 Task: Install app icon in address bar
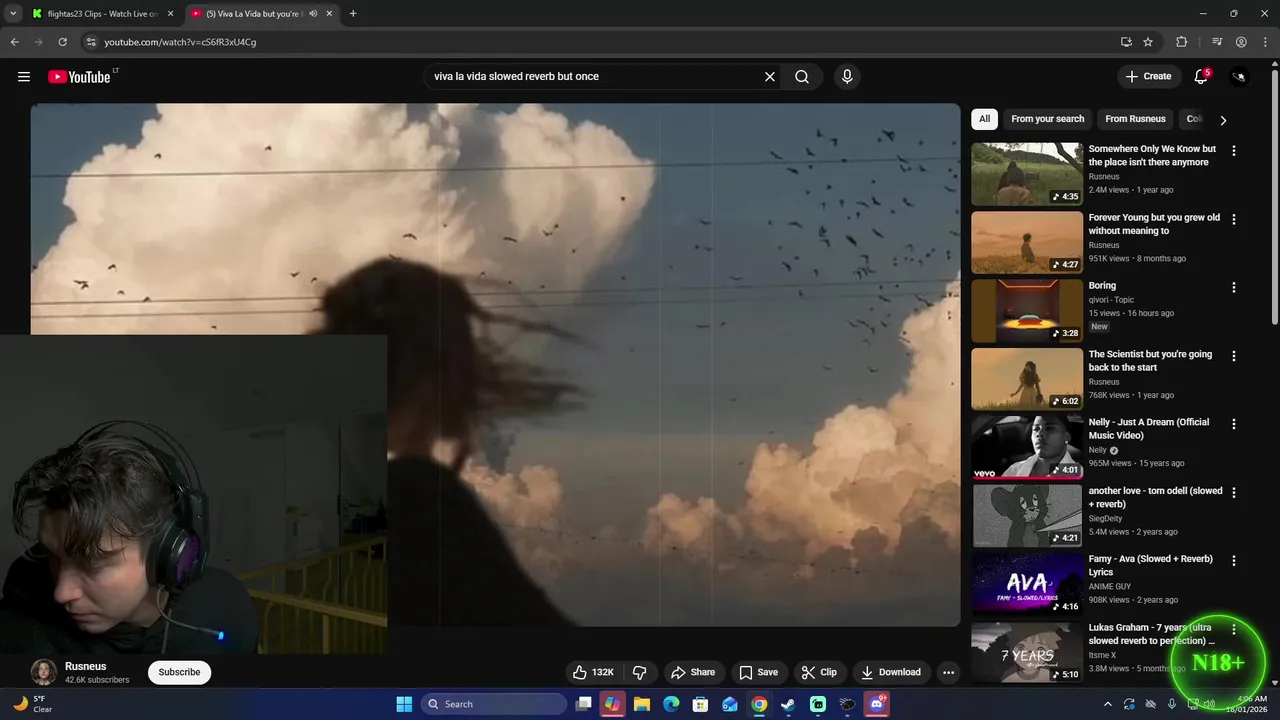(x=1126, y=42)
